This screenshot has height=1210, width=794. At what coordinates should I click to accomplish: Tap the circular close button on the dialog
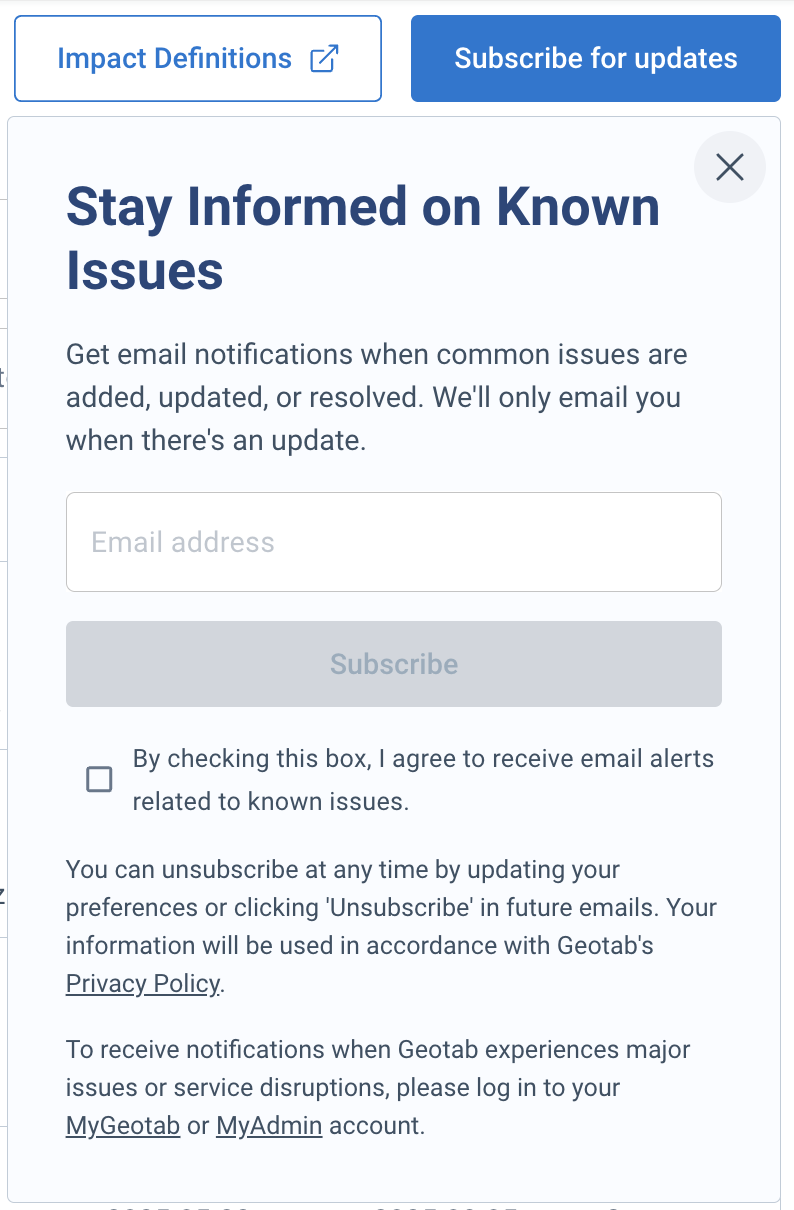[729, 167]
